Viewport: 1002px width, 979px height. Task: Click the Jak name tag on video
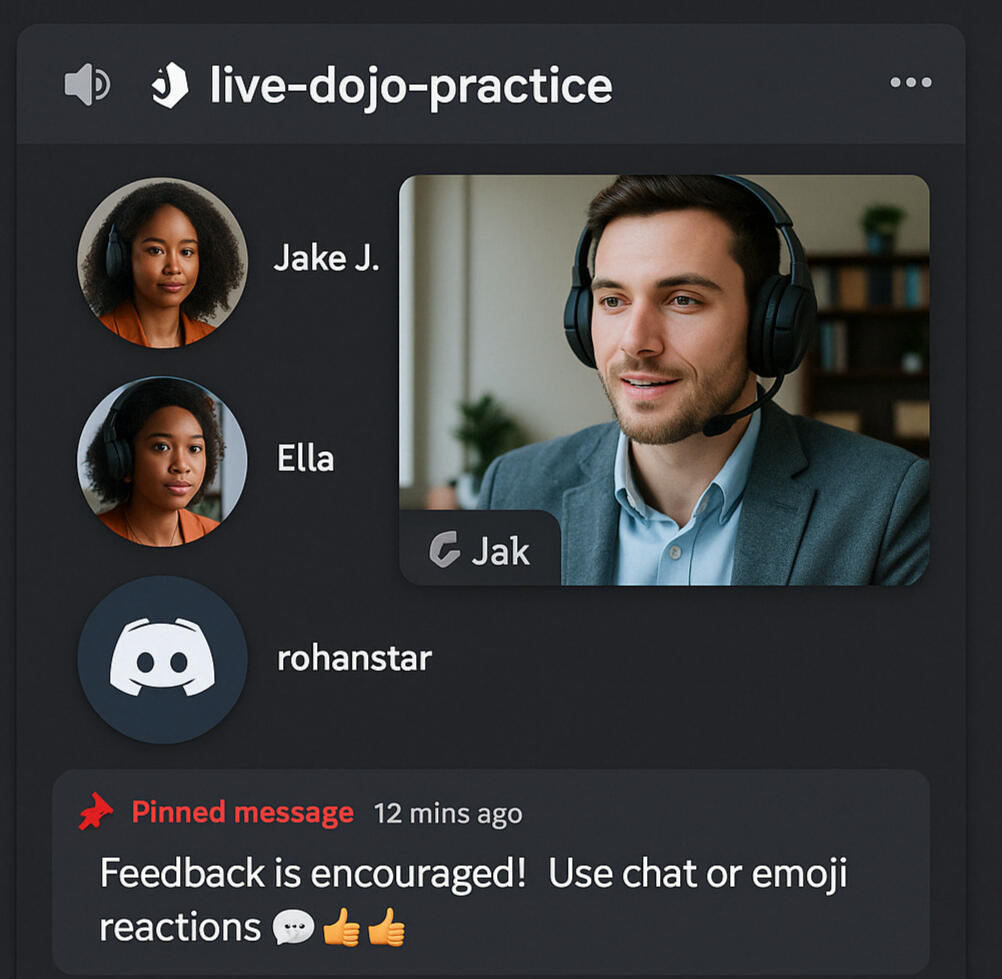pyautogui.click(x=480, y=548)
